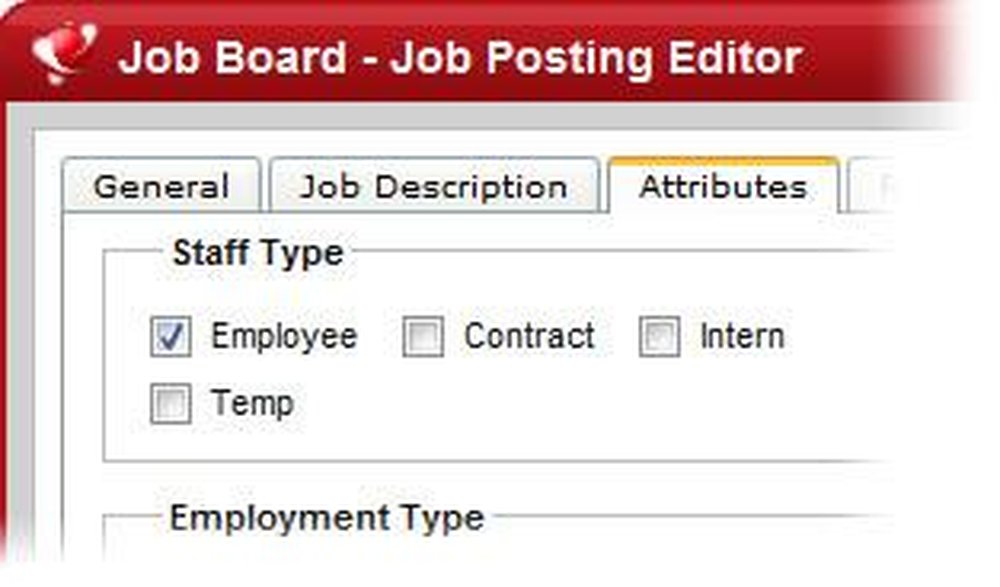Open the General tab

[x=161, y=187]
